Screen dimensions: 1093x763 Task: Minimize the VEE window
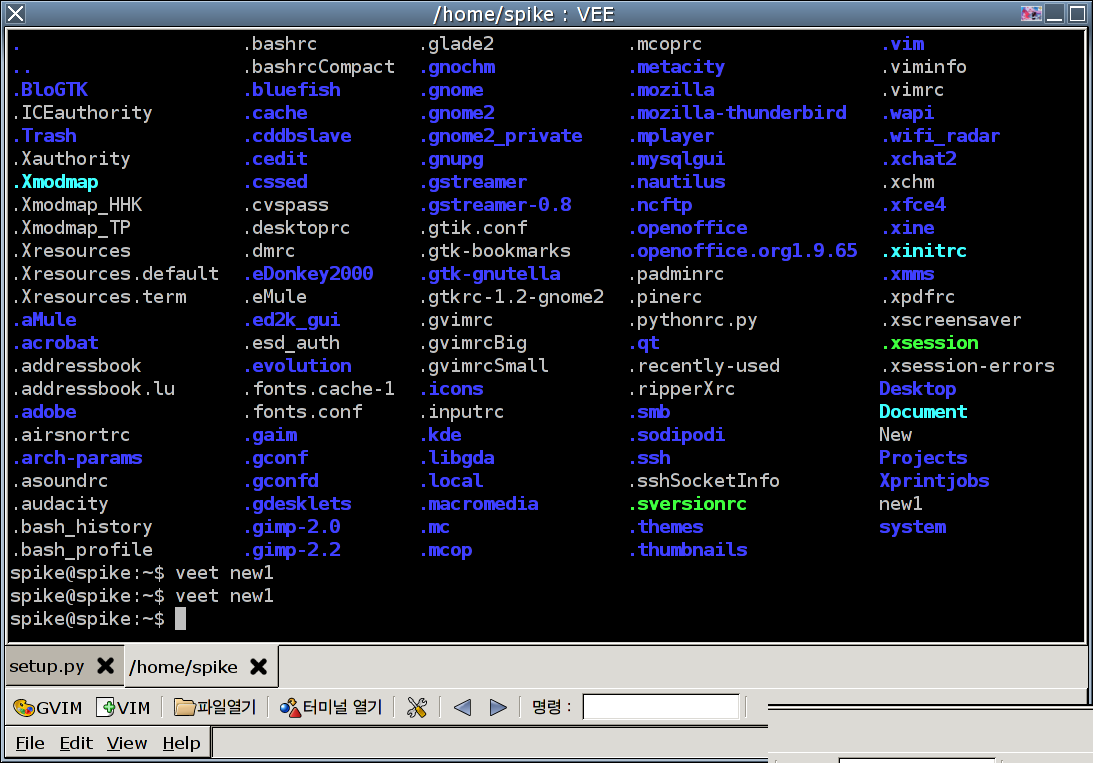[x=1054, y=14]
